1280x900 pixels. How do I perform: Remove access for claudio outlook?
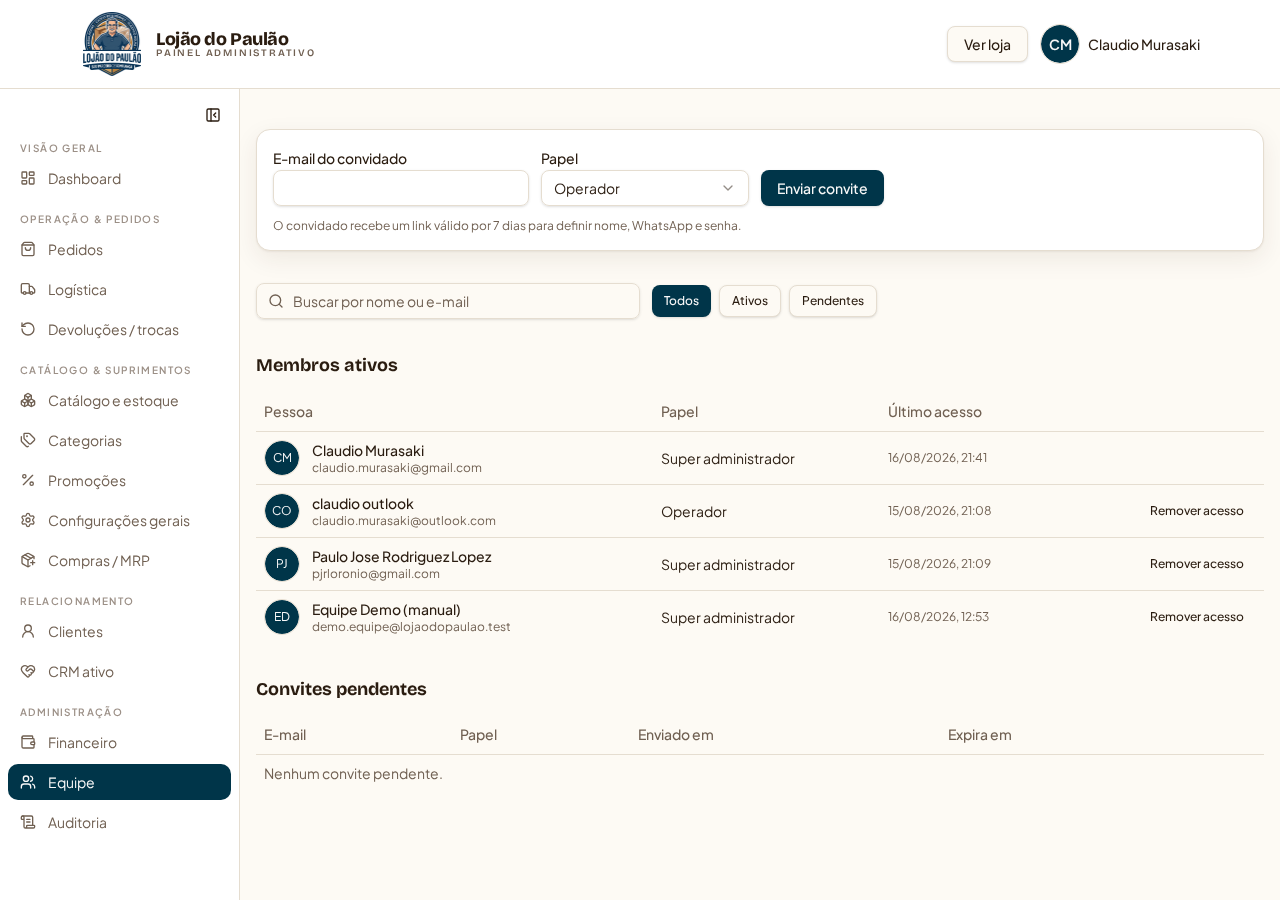(x=1197, y=511)
